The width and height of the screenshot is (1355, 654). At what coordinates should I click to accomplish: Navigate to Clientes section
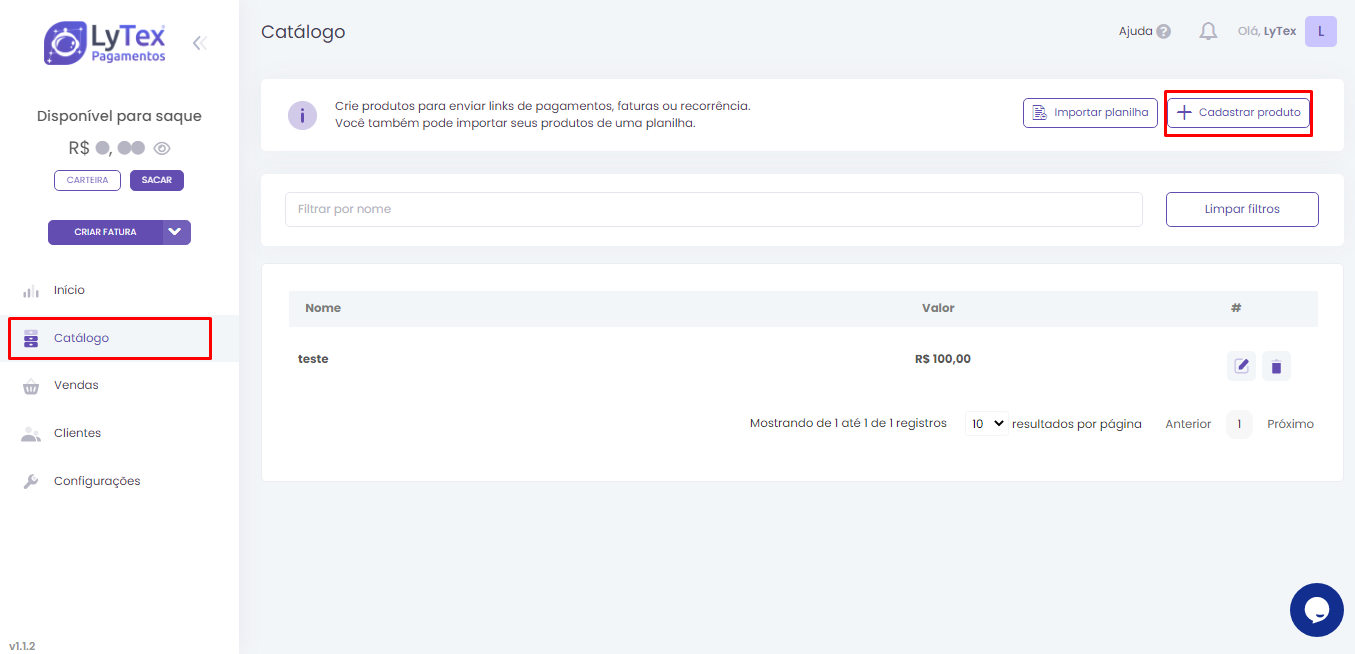click(x=77, y=433)
